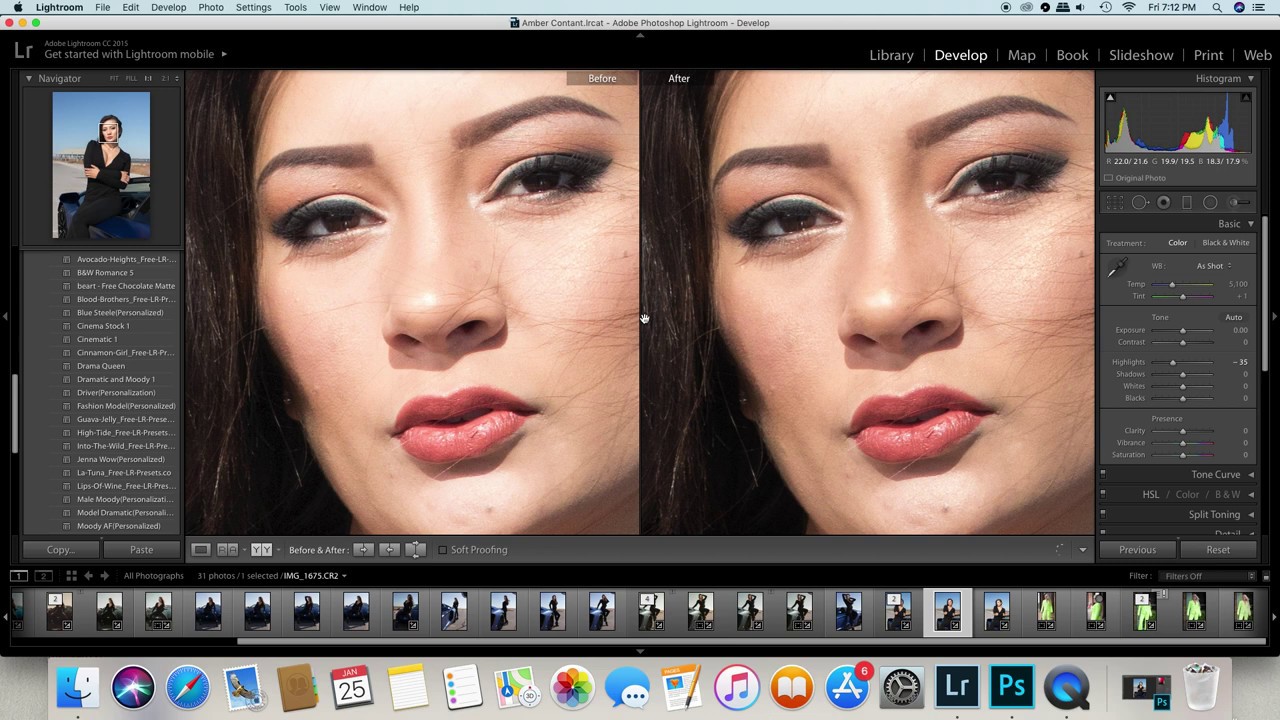Switch to the Slideshow module
Screen dimensions: 1280x720
[1141, 55]
